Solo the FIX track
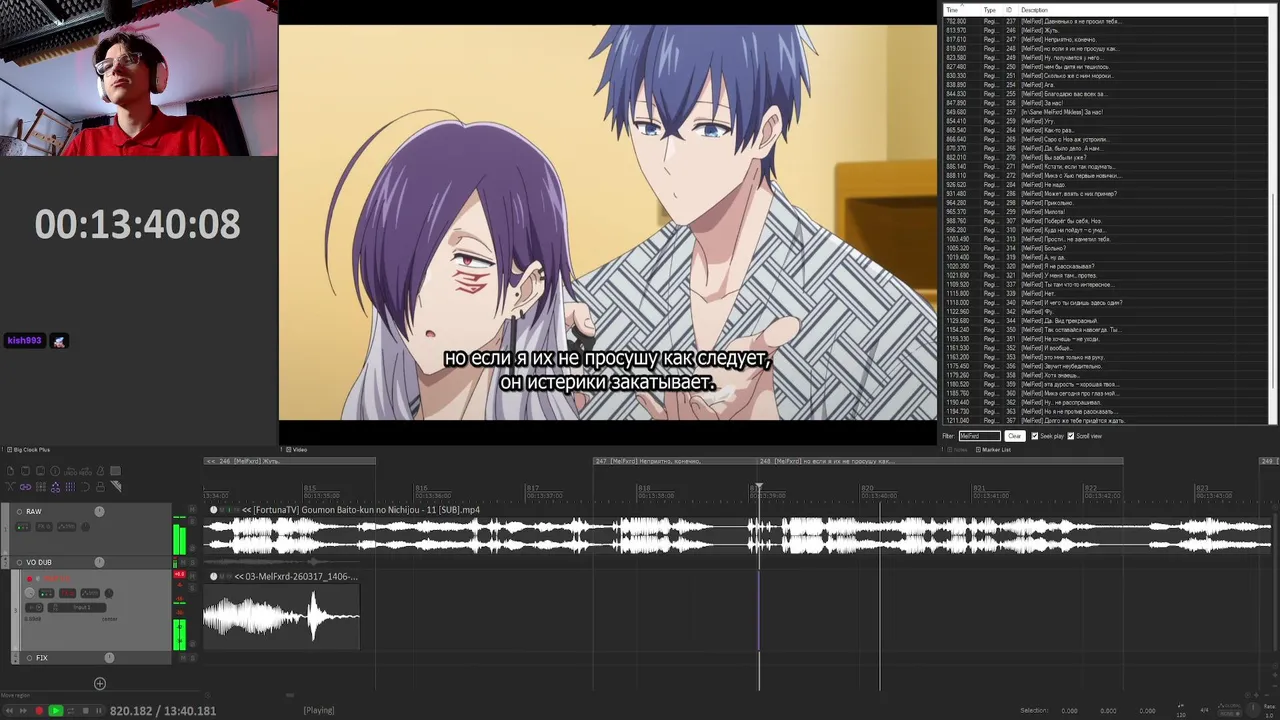 [x=192, y=658]
